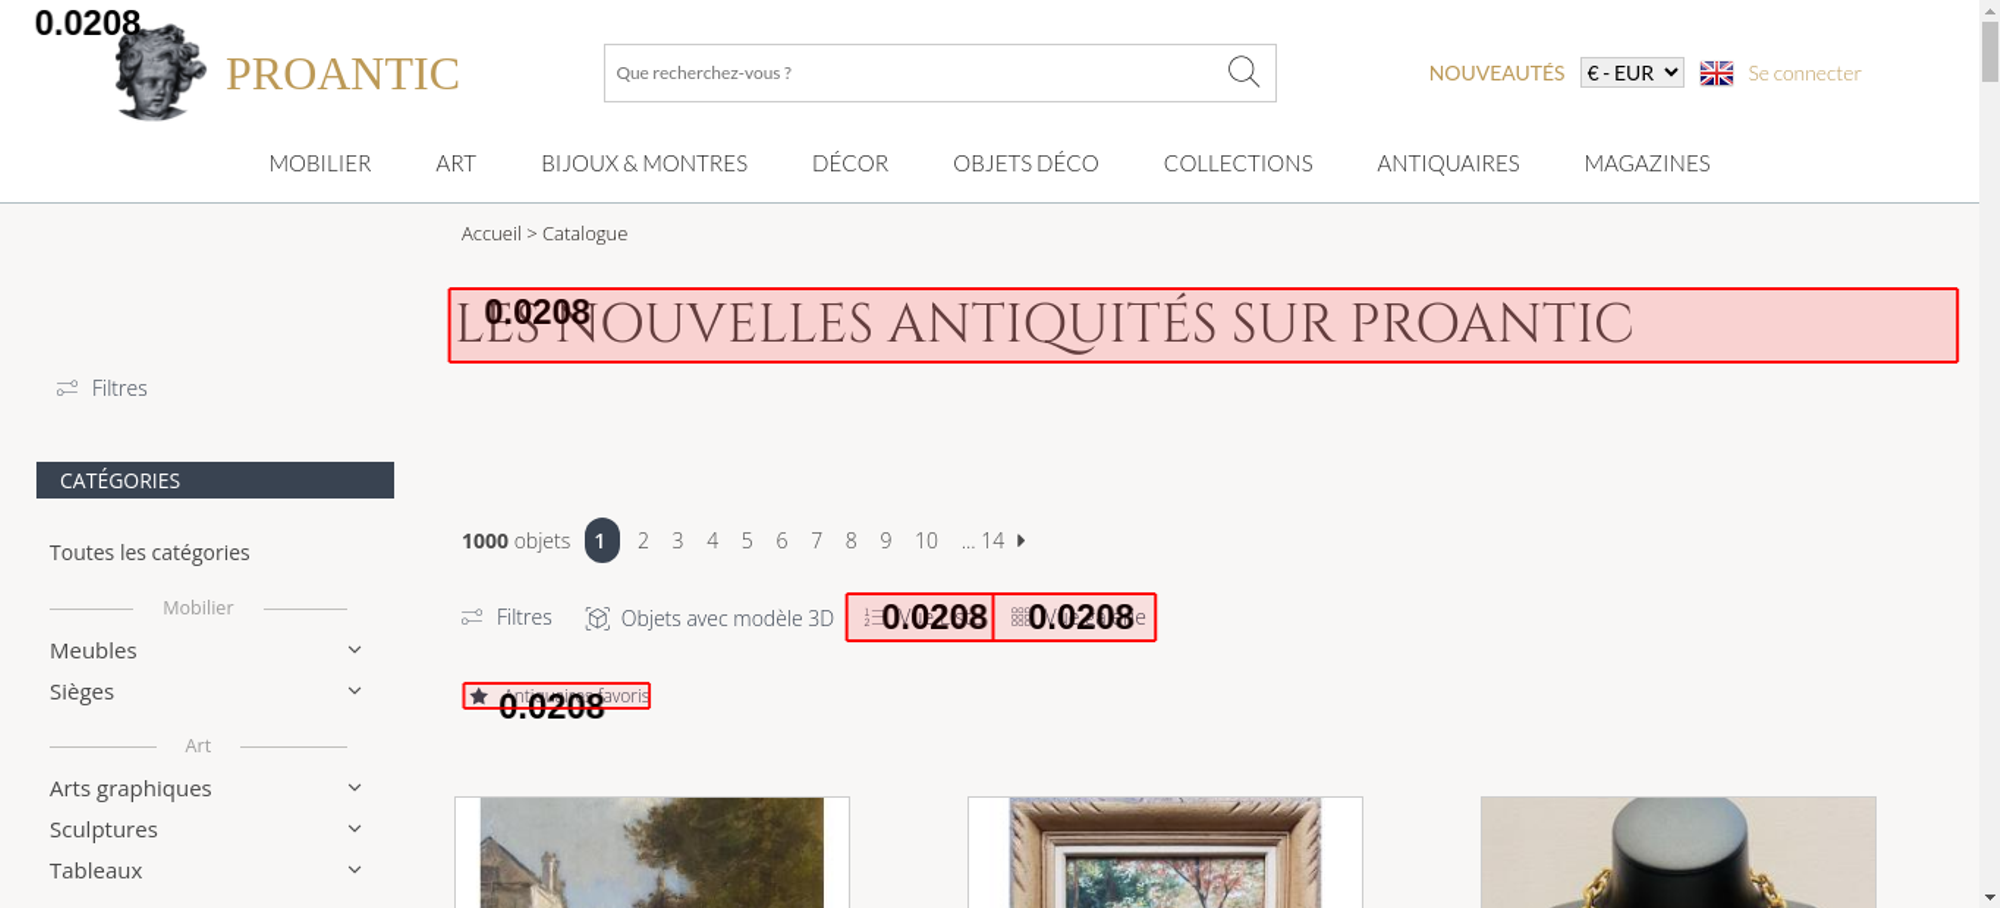Click the next page arrow
Image resolution: width=2000 pixels, height=908 pixels.
1021,540
